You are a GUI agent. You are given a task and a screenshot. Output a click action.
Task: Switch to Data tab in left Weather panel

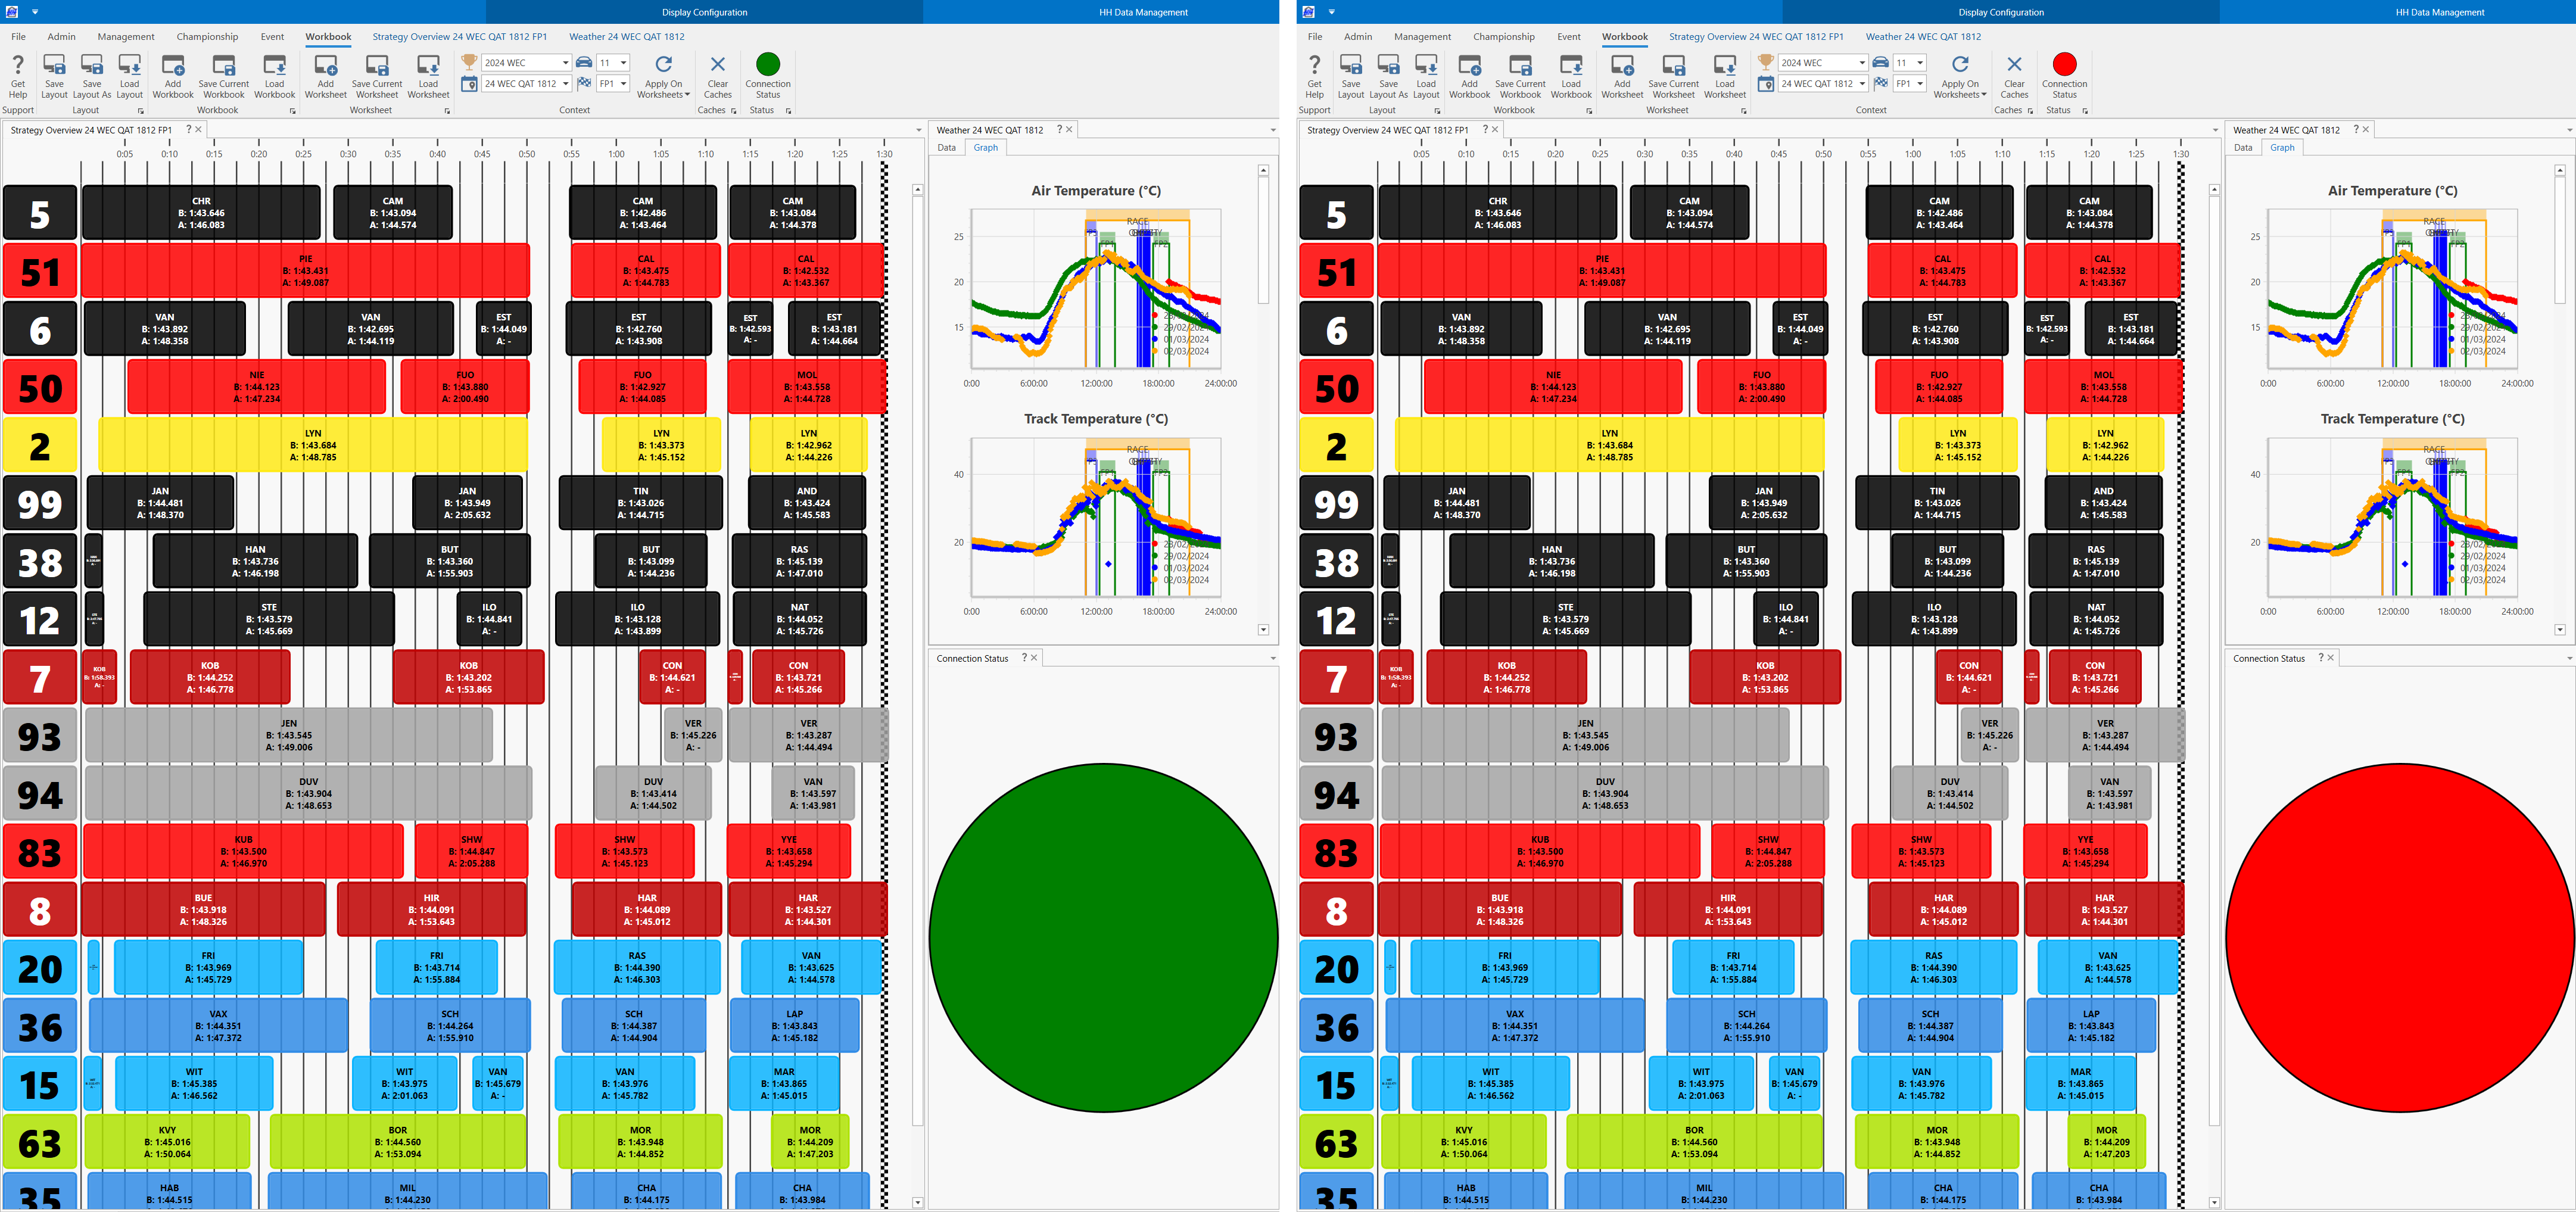[x=946, y=148]
